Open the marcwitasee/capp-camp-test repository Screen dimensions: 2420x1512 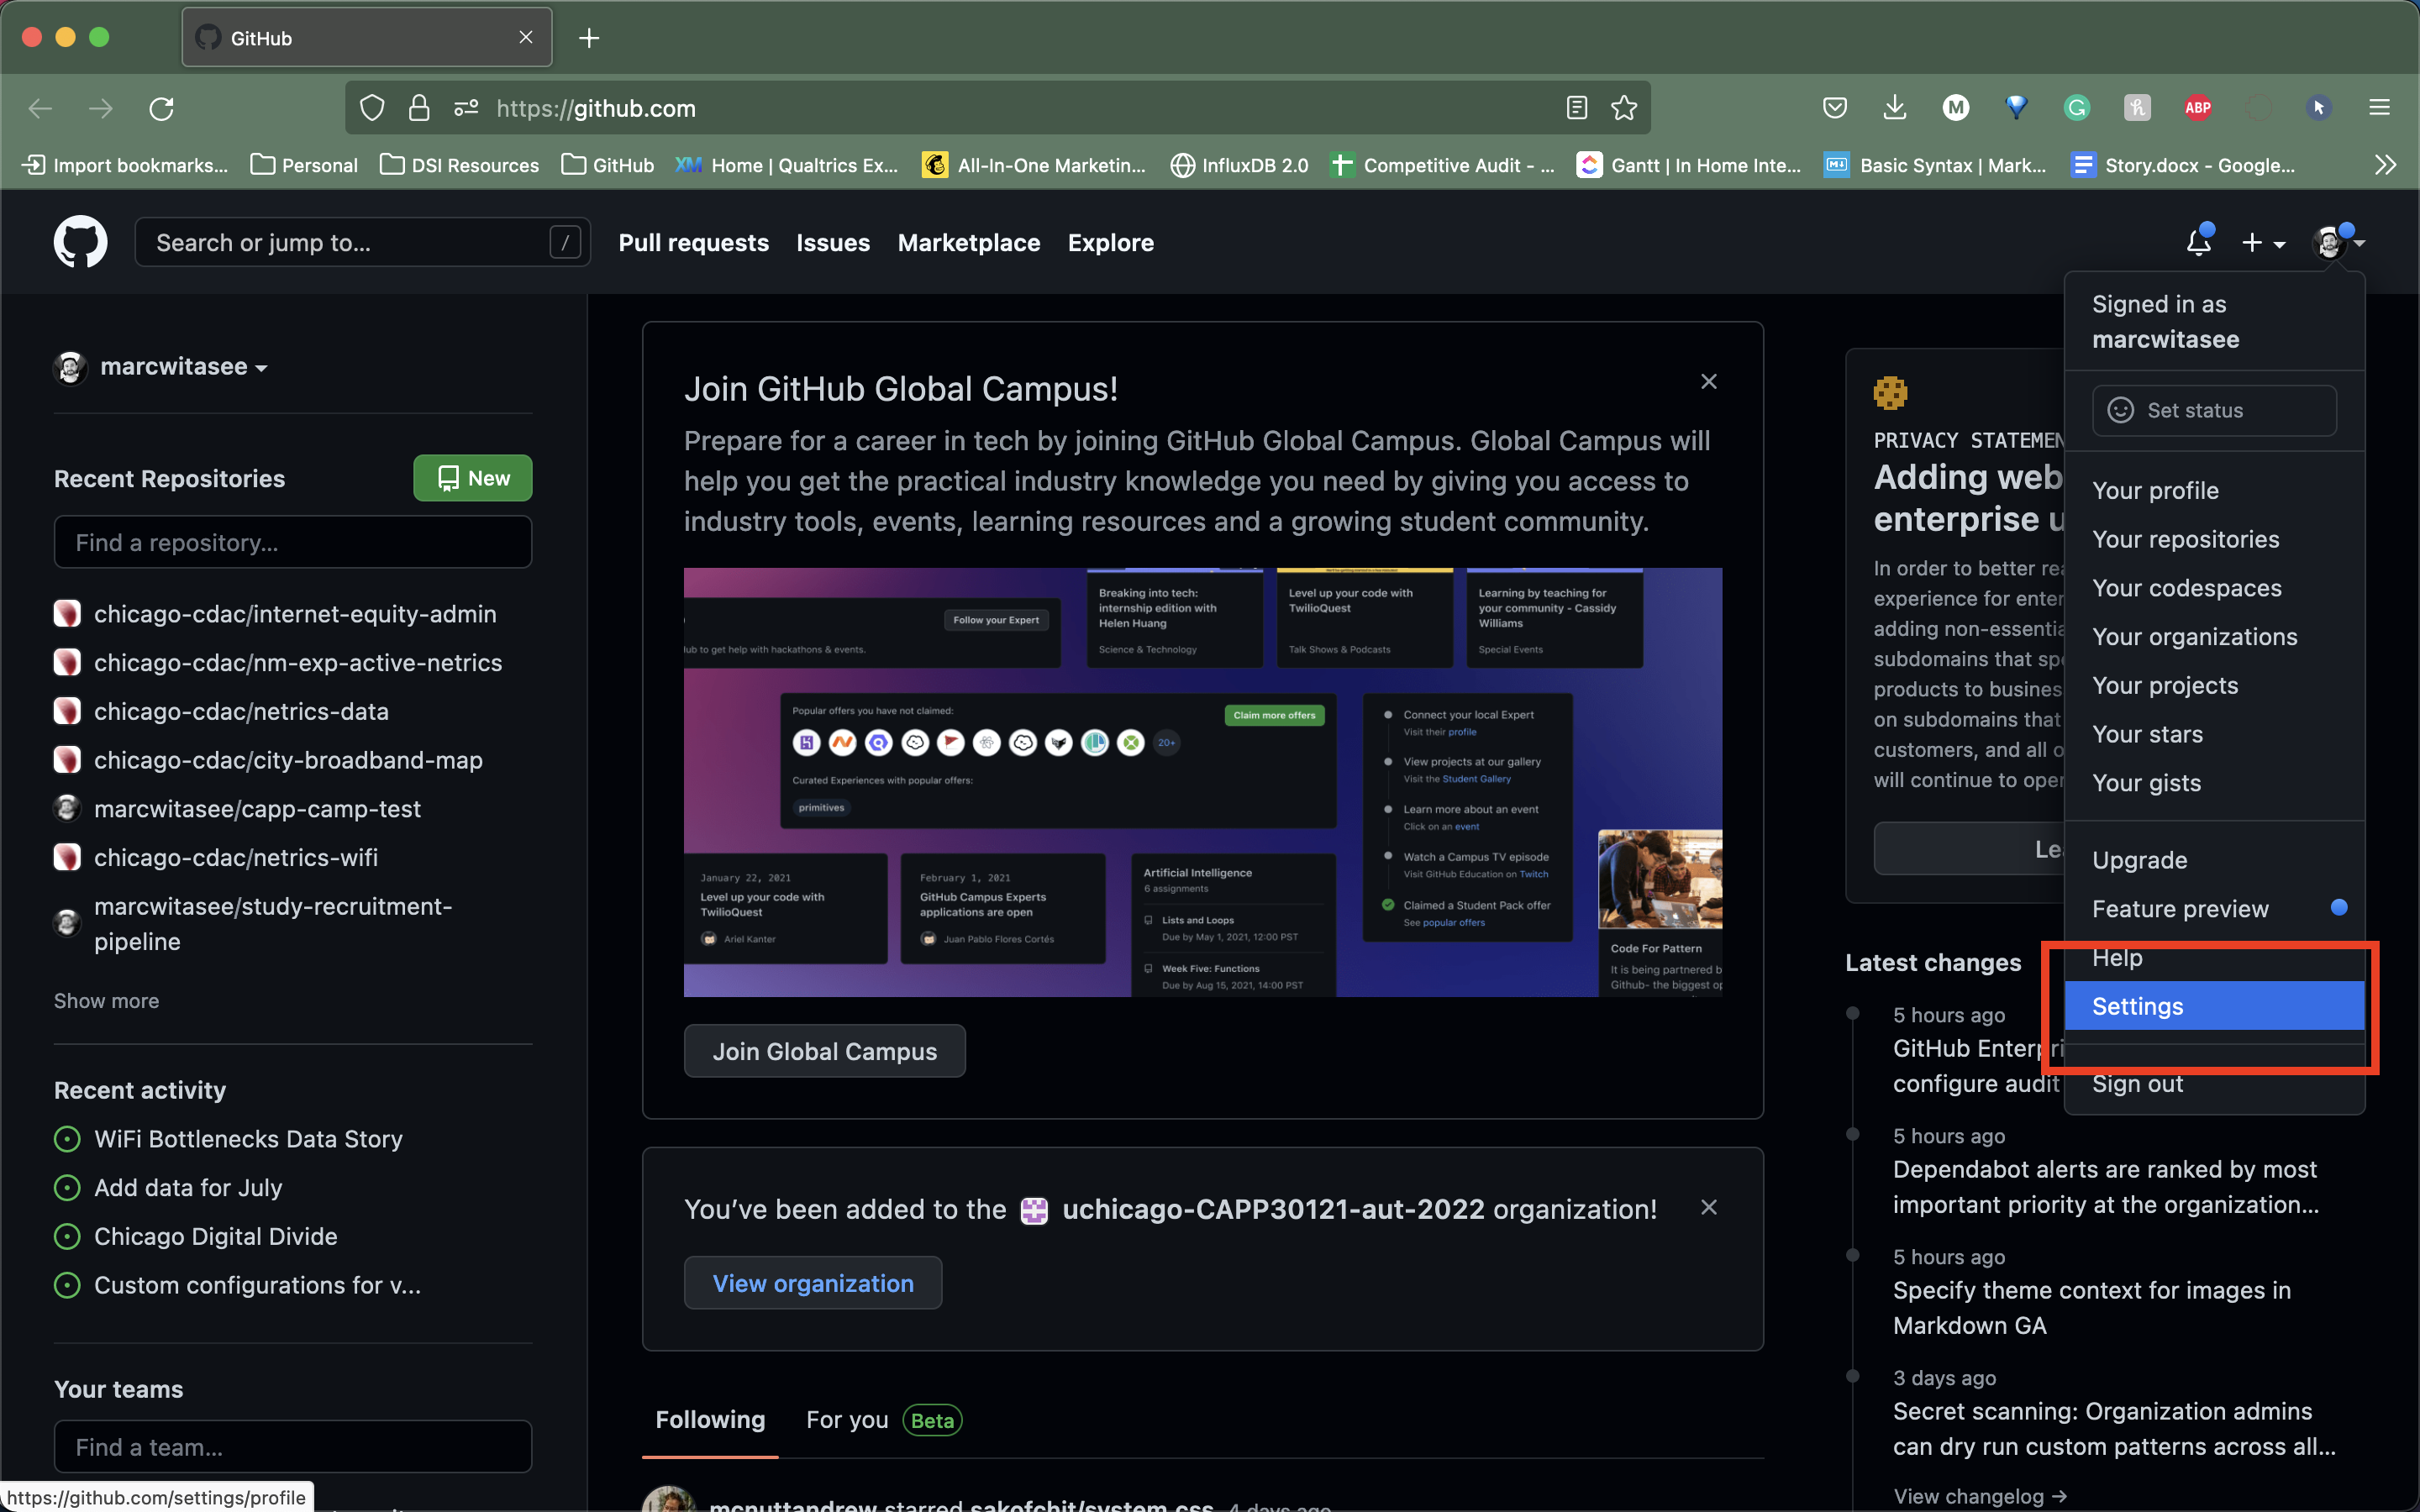click(257, 809)
